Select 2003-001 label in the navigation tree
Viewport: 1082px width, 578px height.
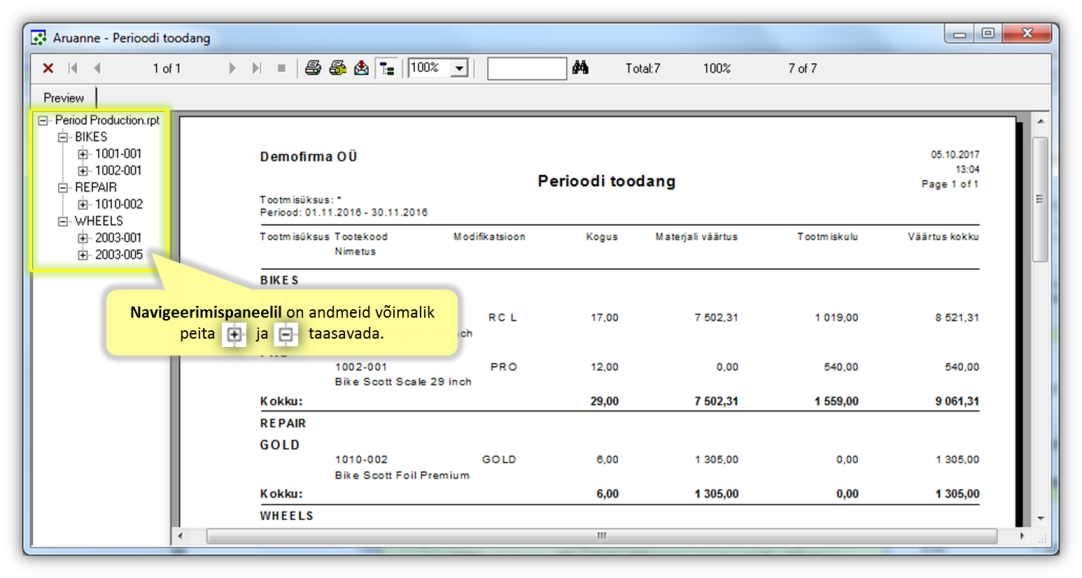(x=118, y=238)
